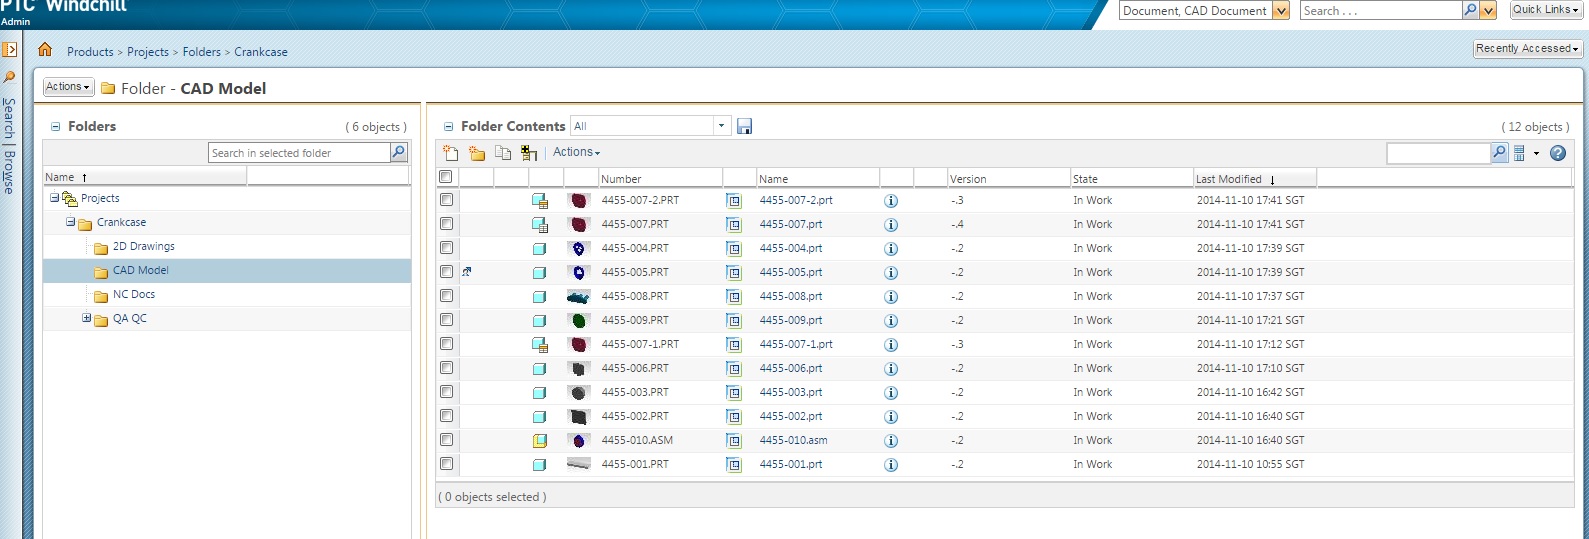Click the assembly type icon of 4455-010.ASM

coord(540,441)
